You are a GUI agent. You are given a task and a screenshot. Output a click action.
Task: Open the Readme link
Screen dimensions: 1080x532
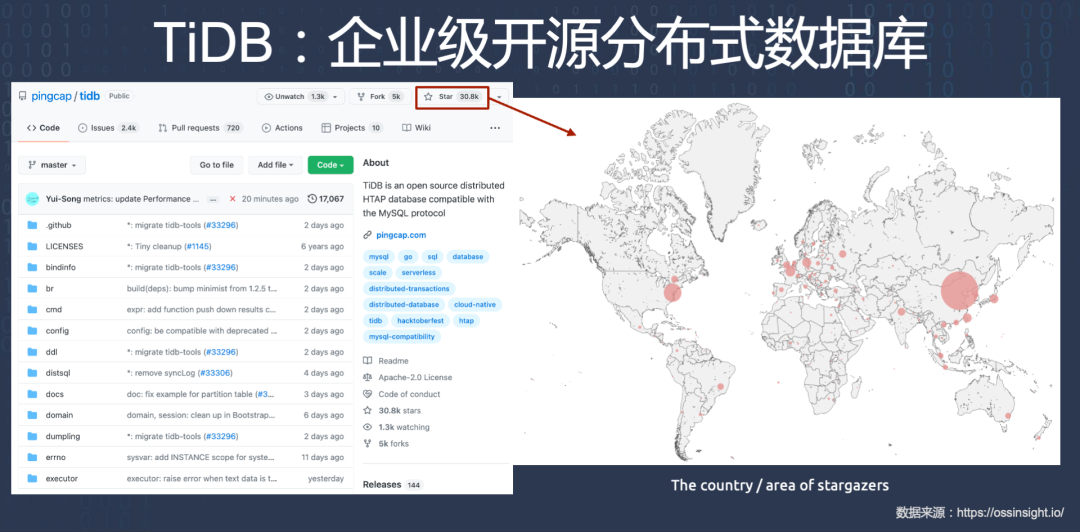click(x=386, y=361)
